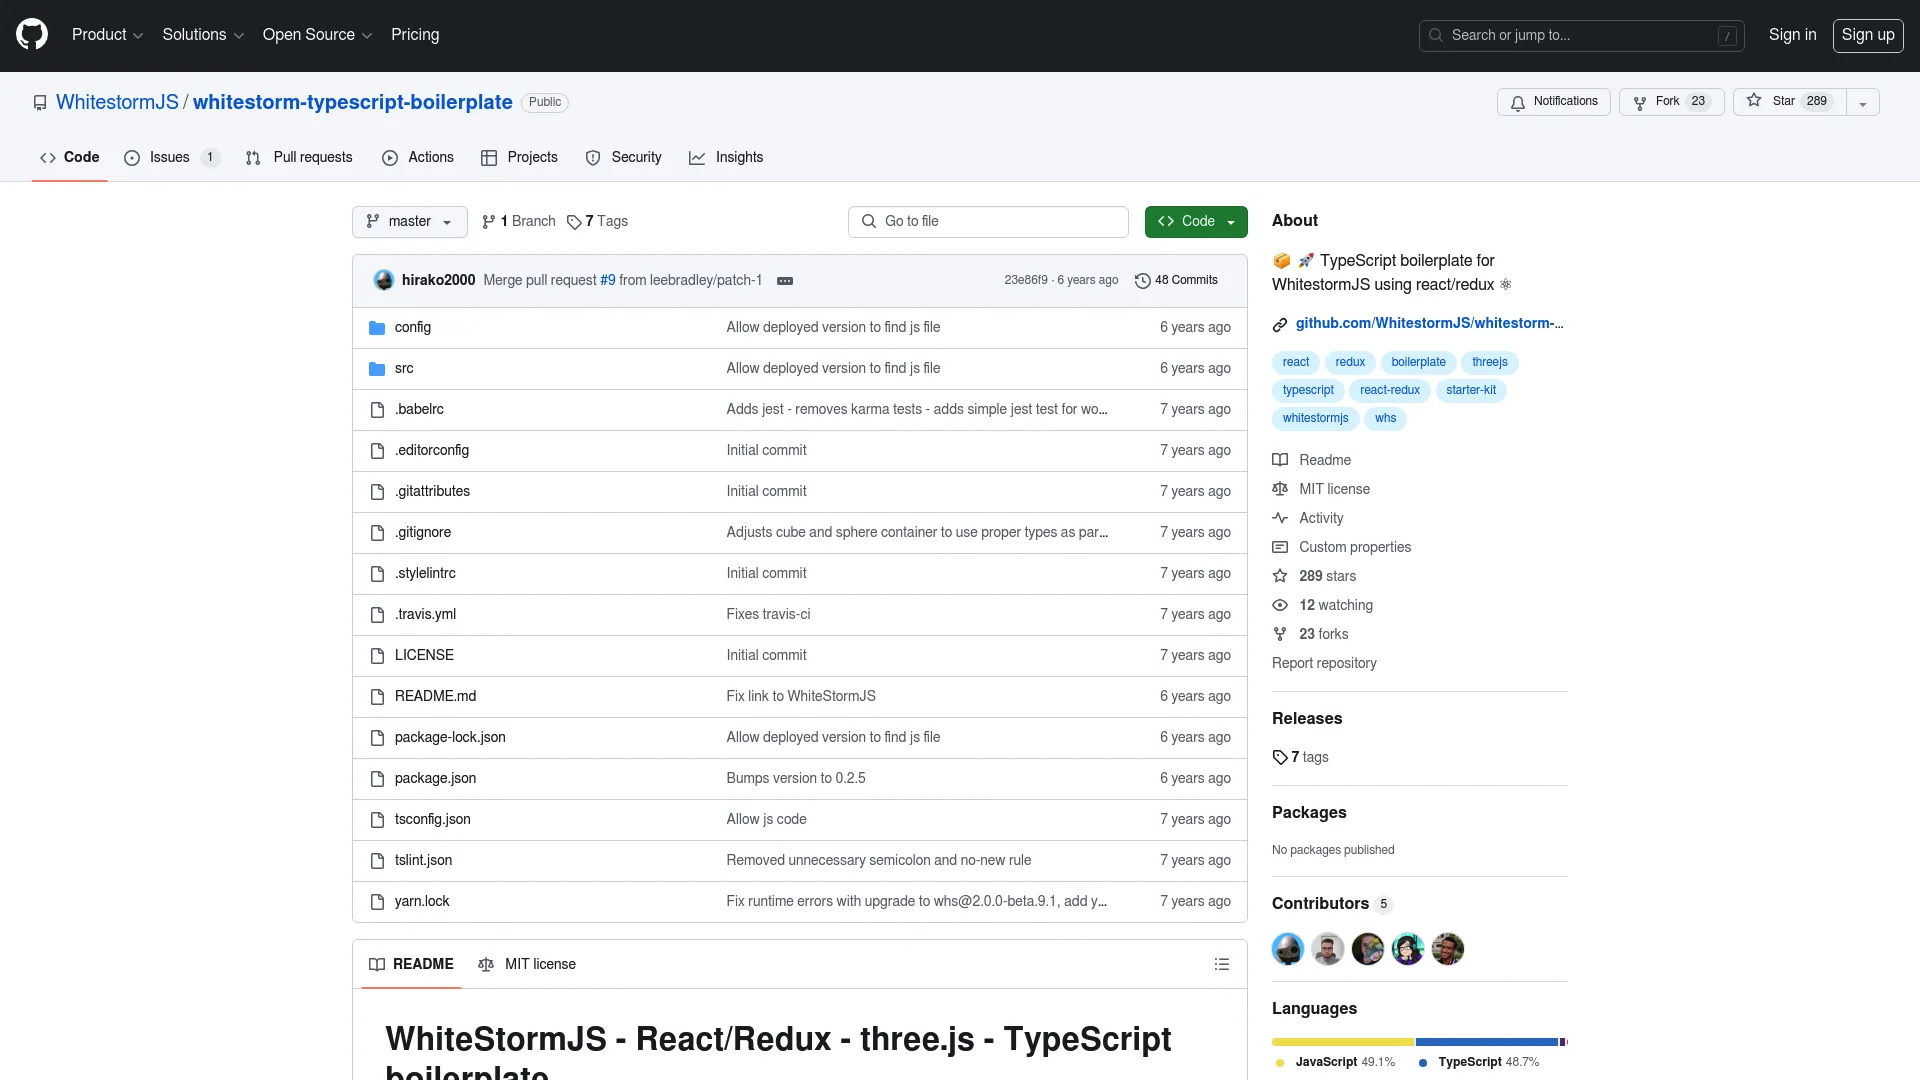
Task: Open the GitHub home logo
Action: coord(32,35)
